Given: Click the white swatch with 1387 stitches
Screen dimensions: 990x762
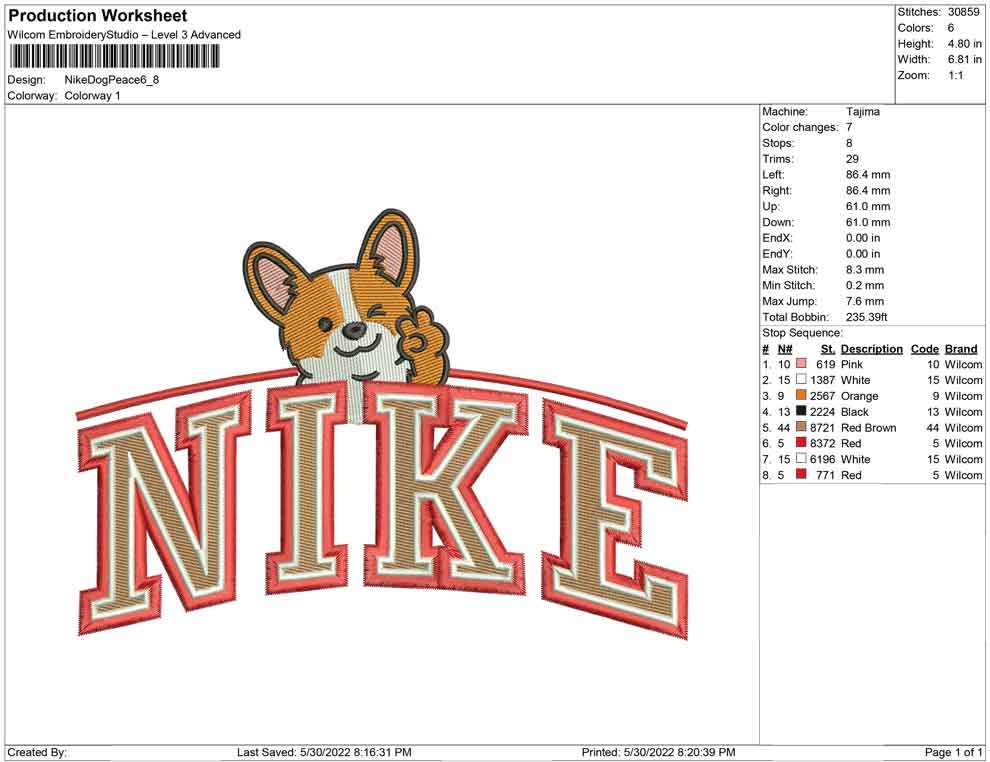Looking at the screenshot, I should 801,379.
